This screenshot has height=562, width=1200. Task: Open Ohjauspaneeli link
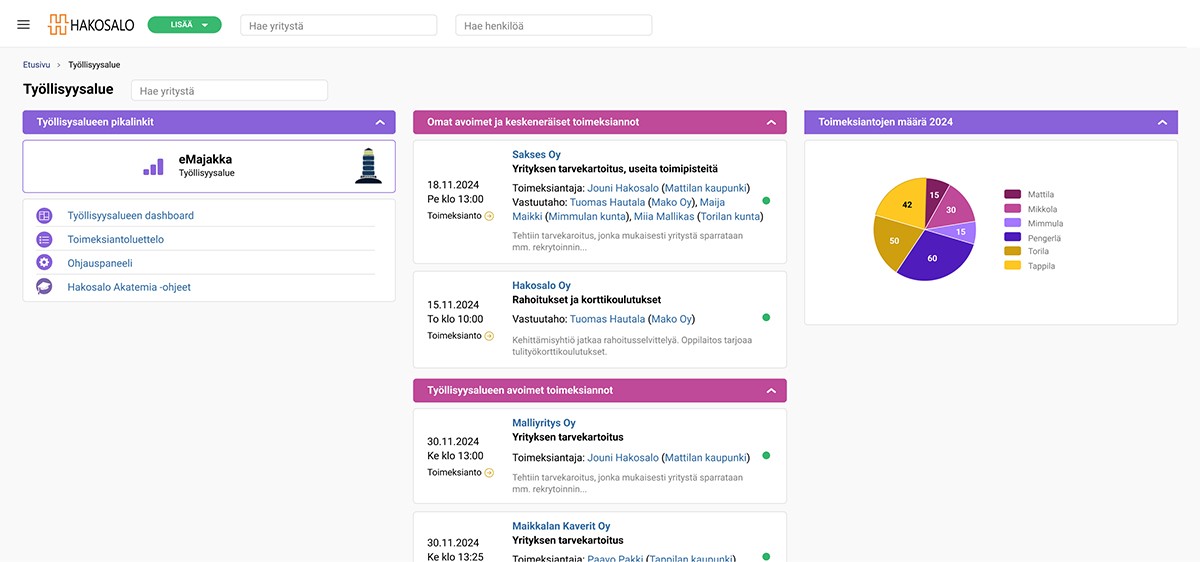100,264
